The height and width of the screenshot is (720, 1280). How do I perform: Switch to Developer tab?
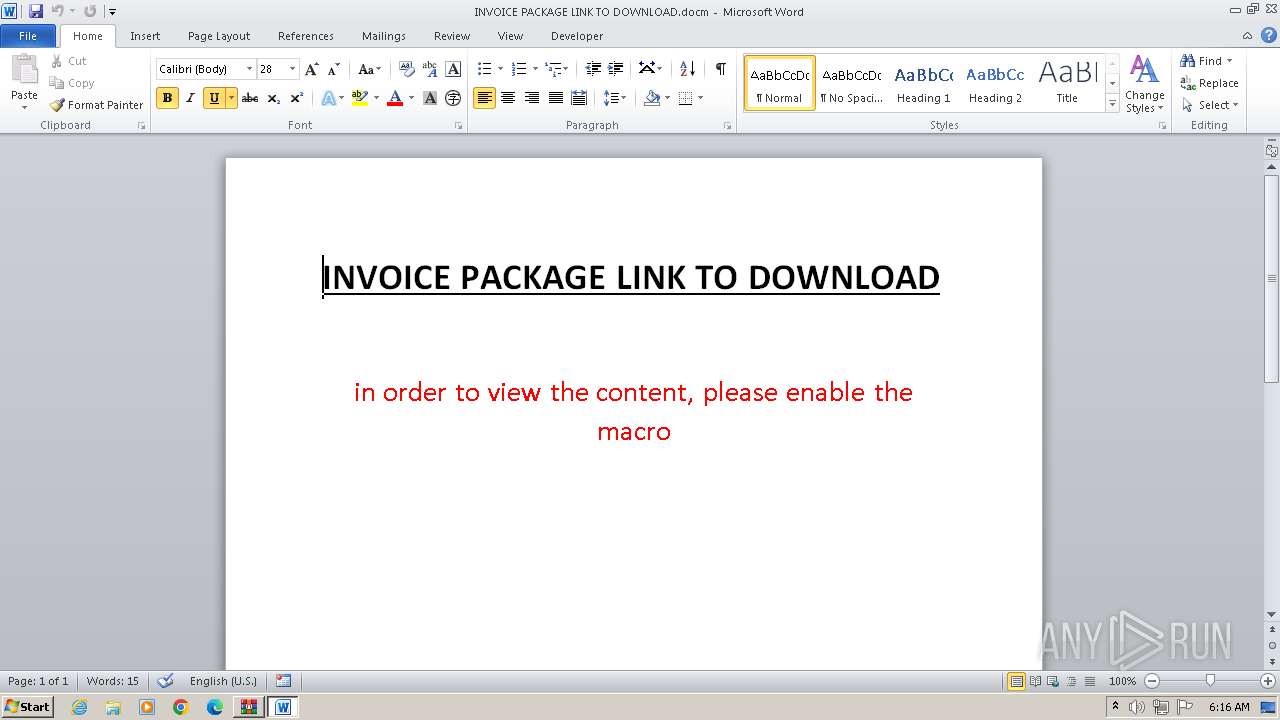577,36
